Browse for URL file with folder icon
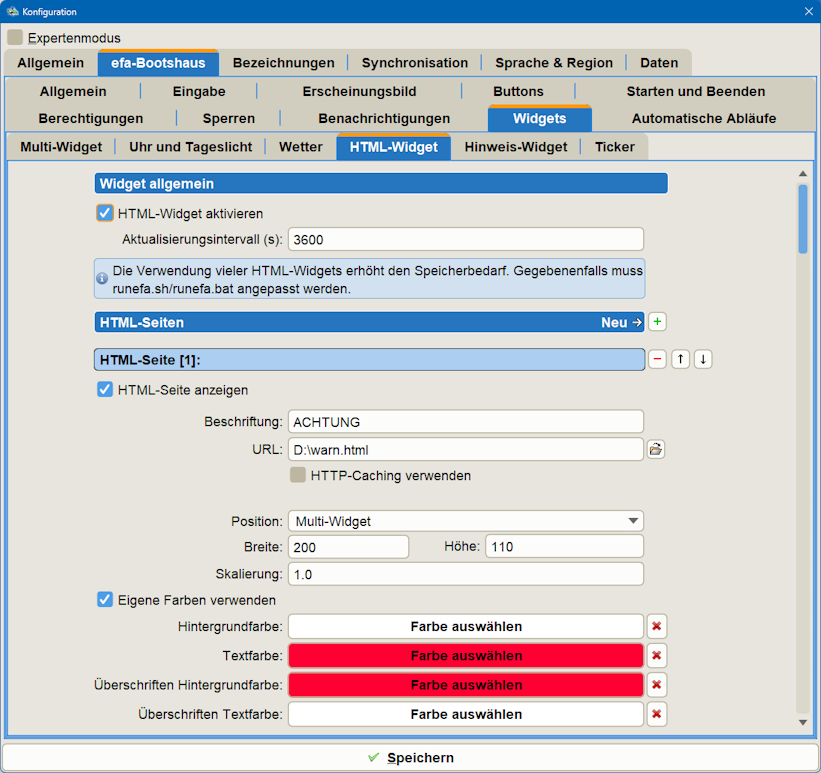Image resolution: width=821 pixels, height=773 pixels. pyautogui.click(x=656, y=449)
